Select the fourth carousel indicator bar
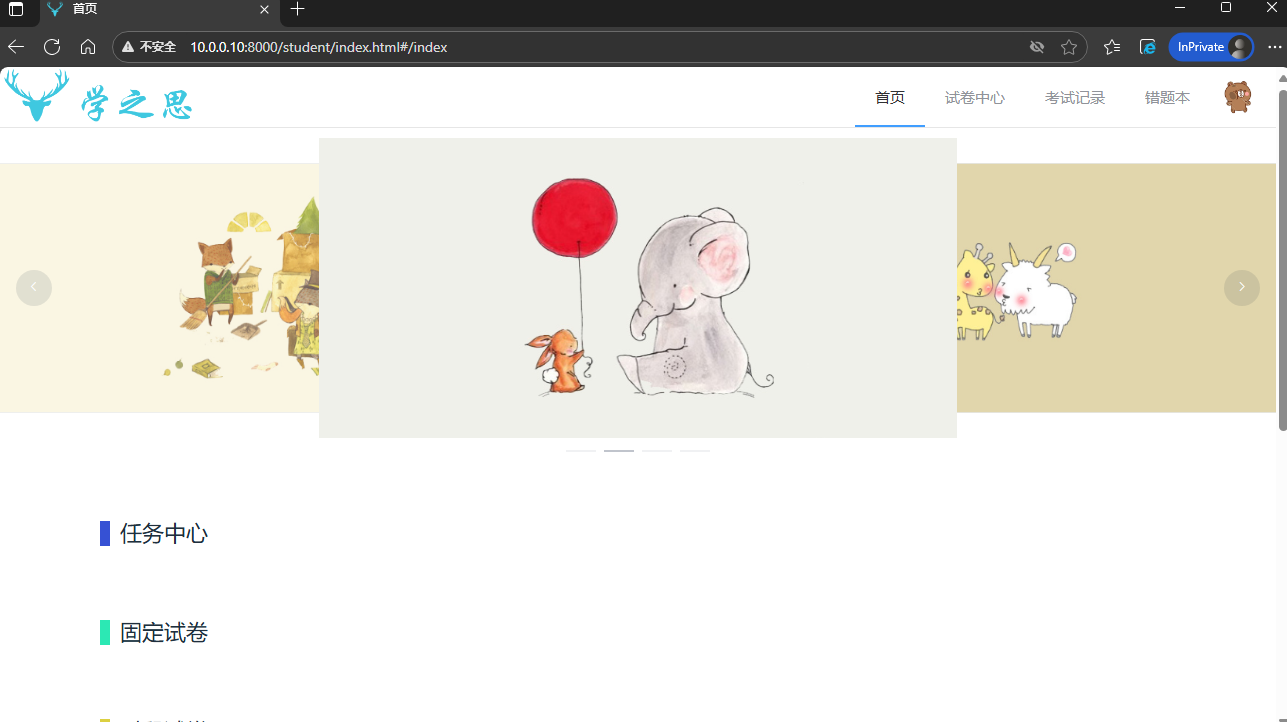1287x722 pixels. click(x=695, y=451)
